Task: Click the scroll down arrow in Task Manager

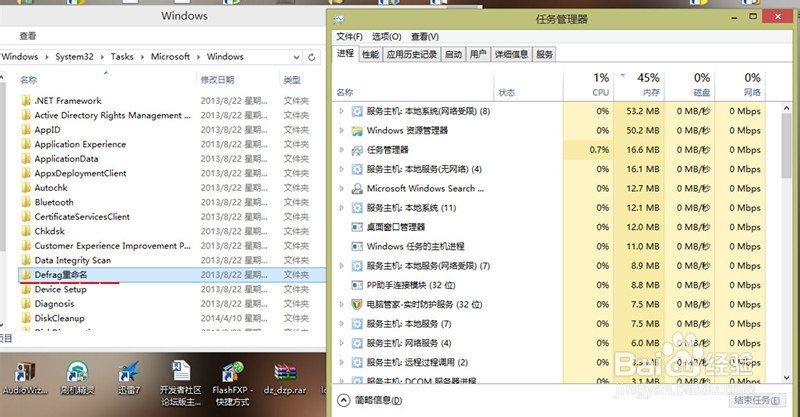Action: click(x=786, y=378)
